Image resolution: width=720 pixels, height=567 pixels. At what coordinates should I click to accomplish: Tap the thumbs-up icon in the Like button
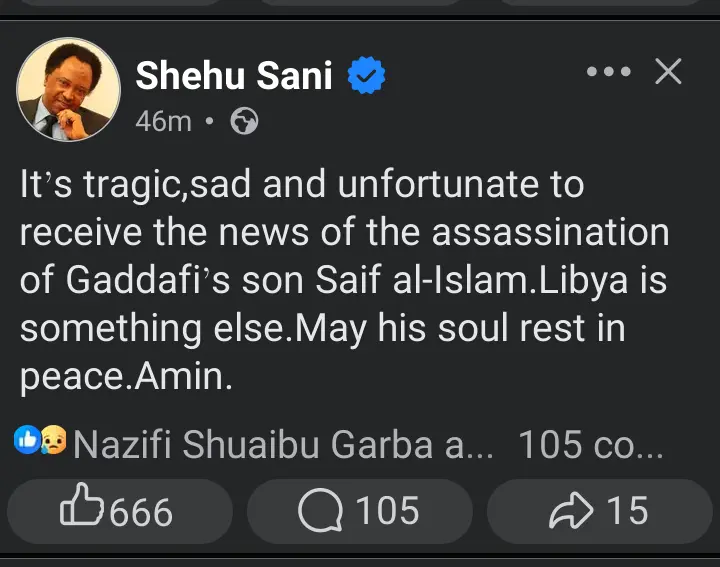click(81, 510)
